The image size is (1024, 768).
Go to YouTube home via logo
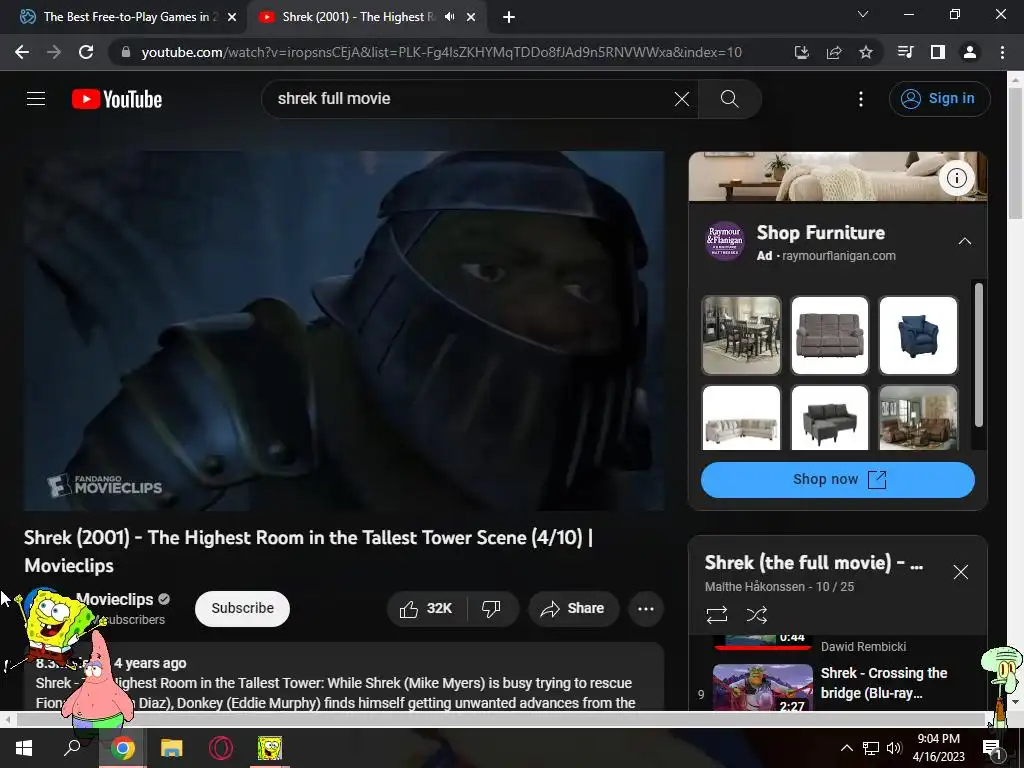pos(117,99)
